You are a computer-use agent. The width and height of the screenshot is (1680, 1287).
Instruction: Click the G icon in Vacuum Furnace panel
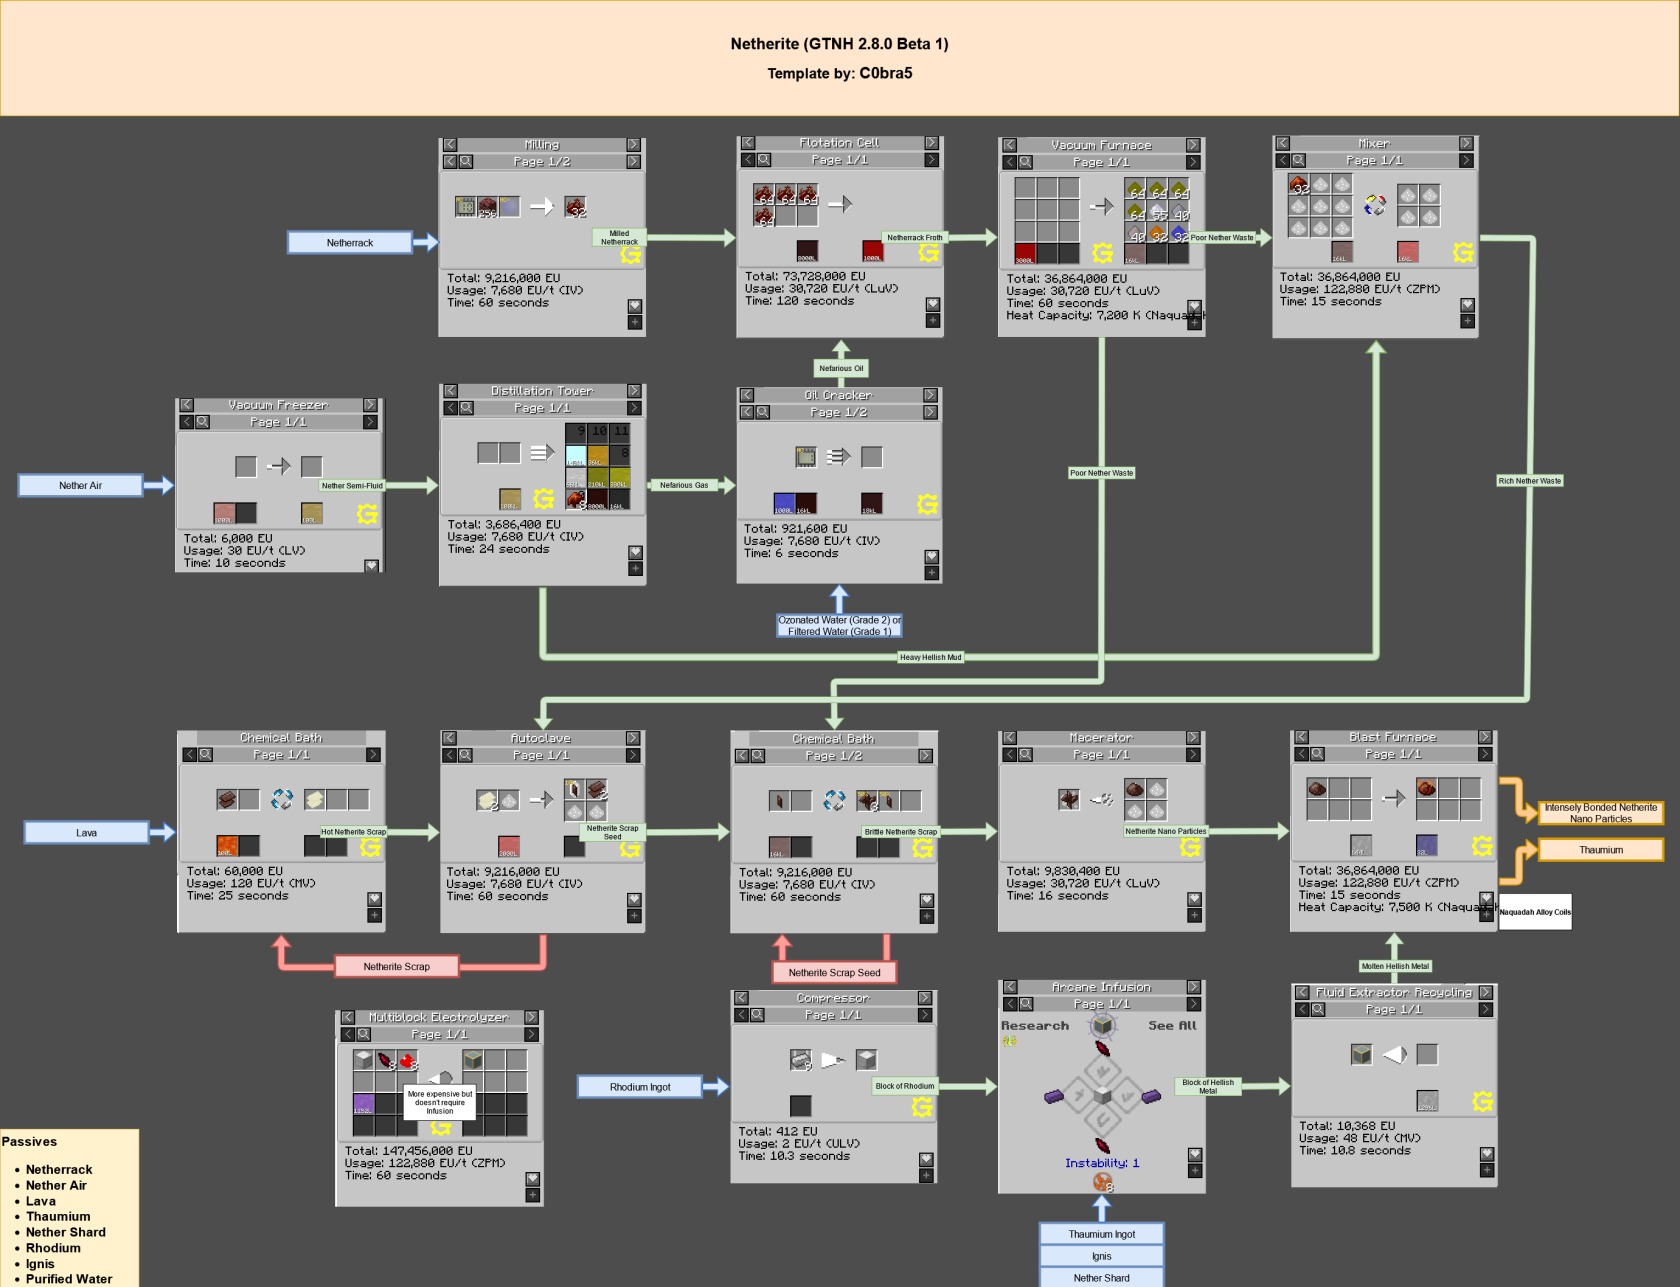pos(1103,253)
